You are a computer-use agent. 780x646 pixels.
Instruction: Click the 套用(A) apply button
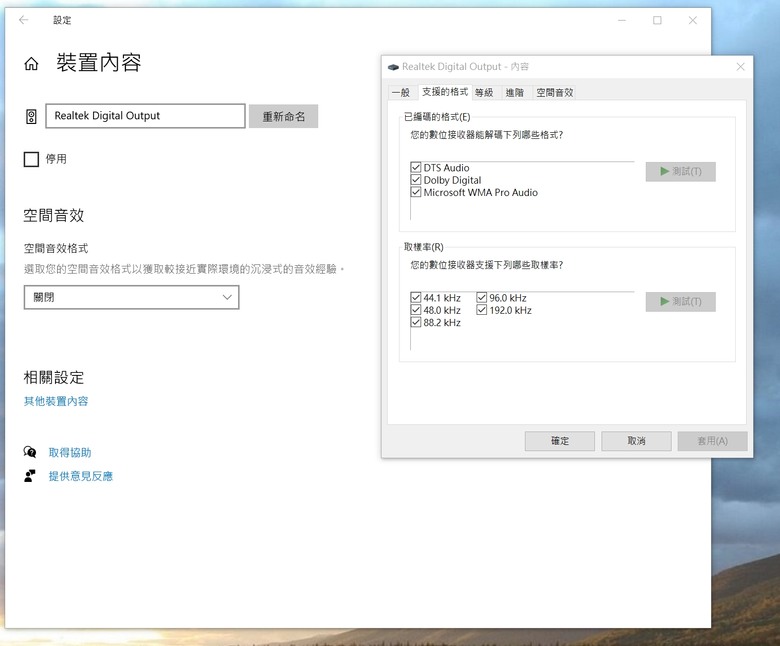(x=712, y=441)
